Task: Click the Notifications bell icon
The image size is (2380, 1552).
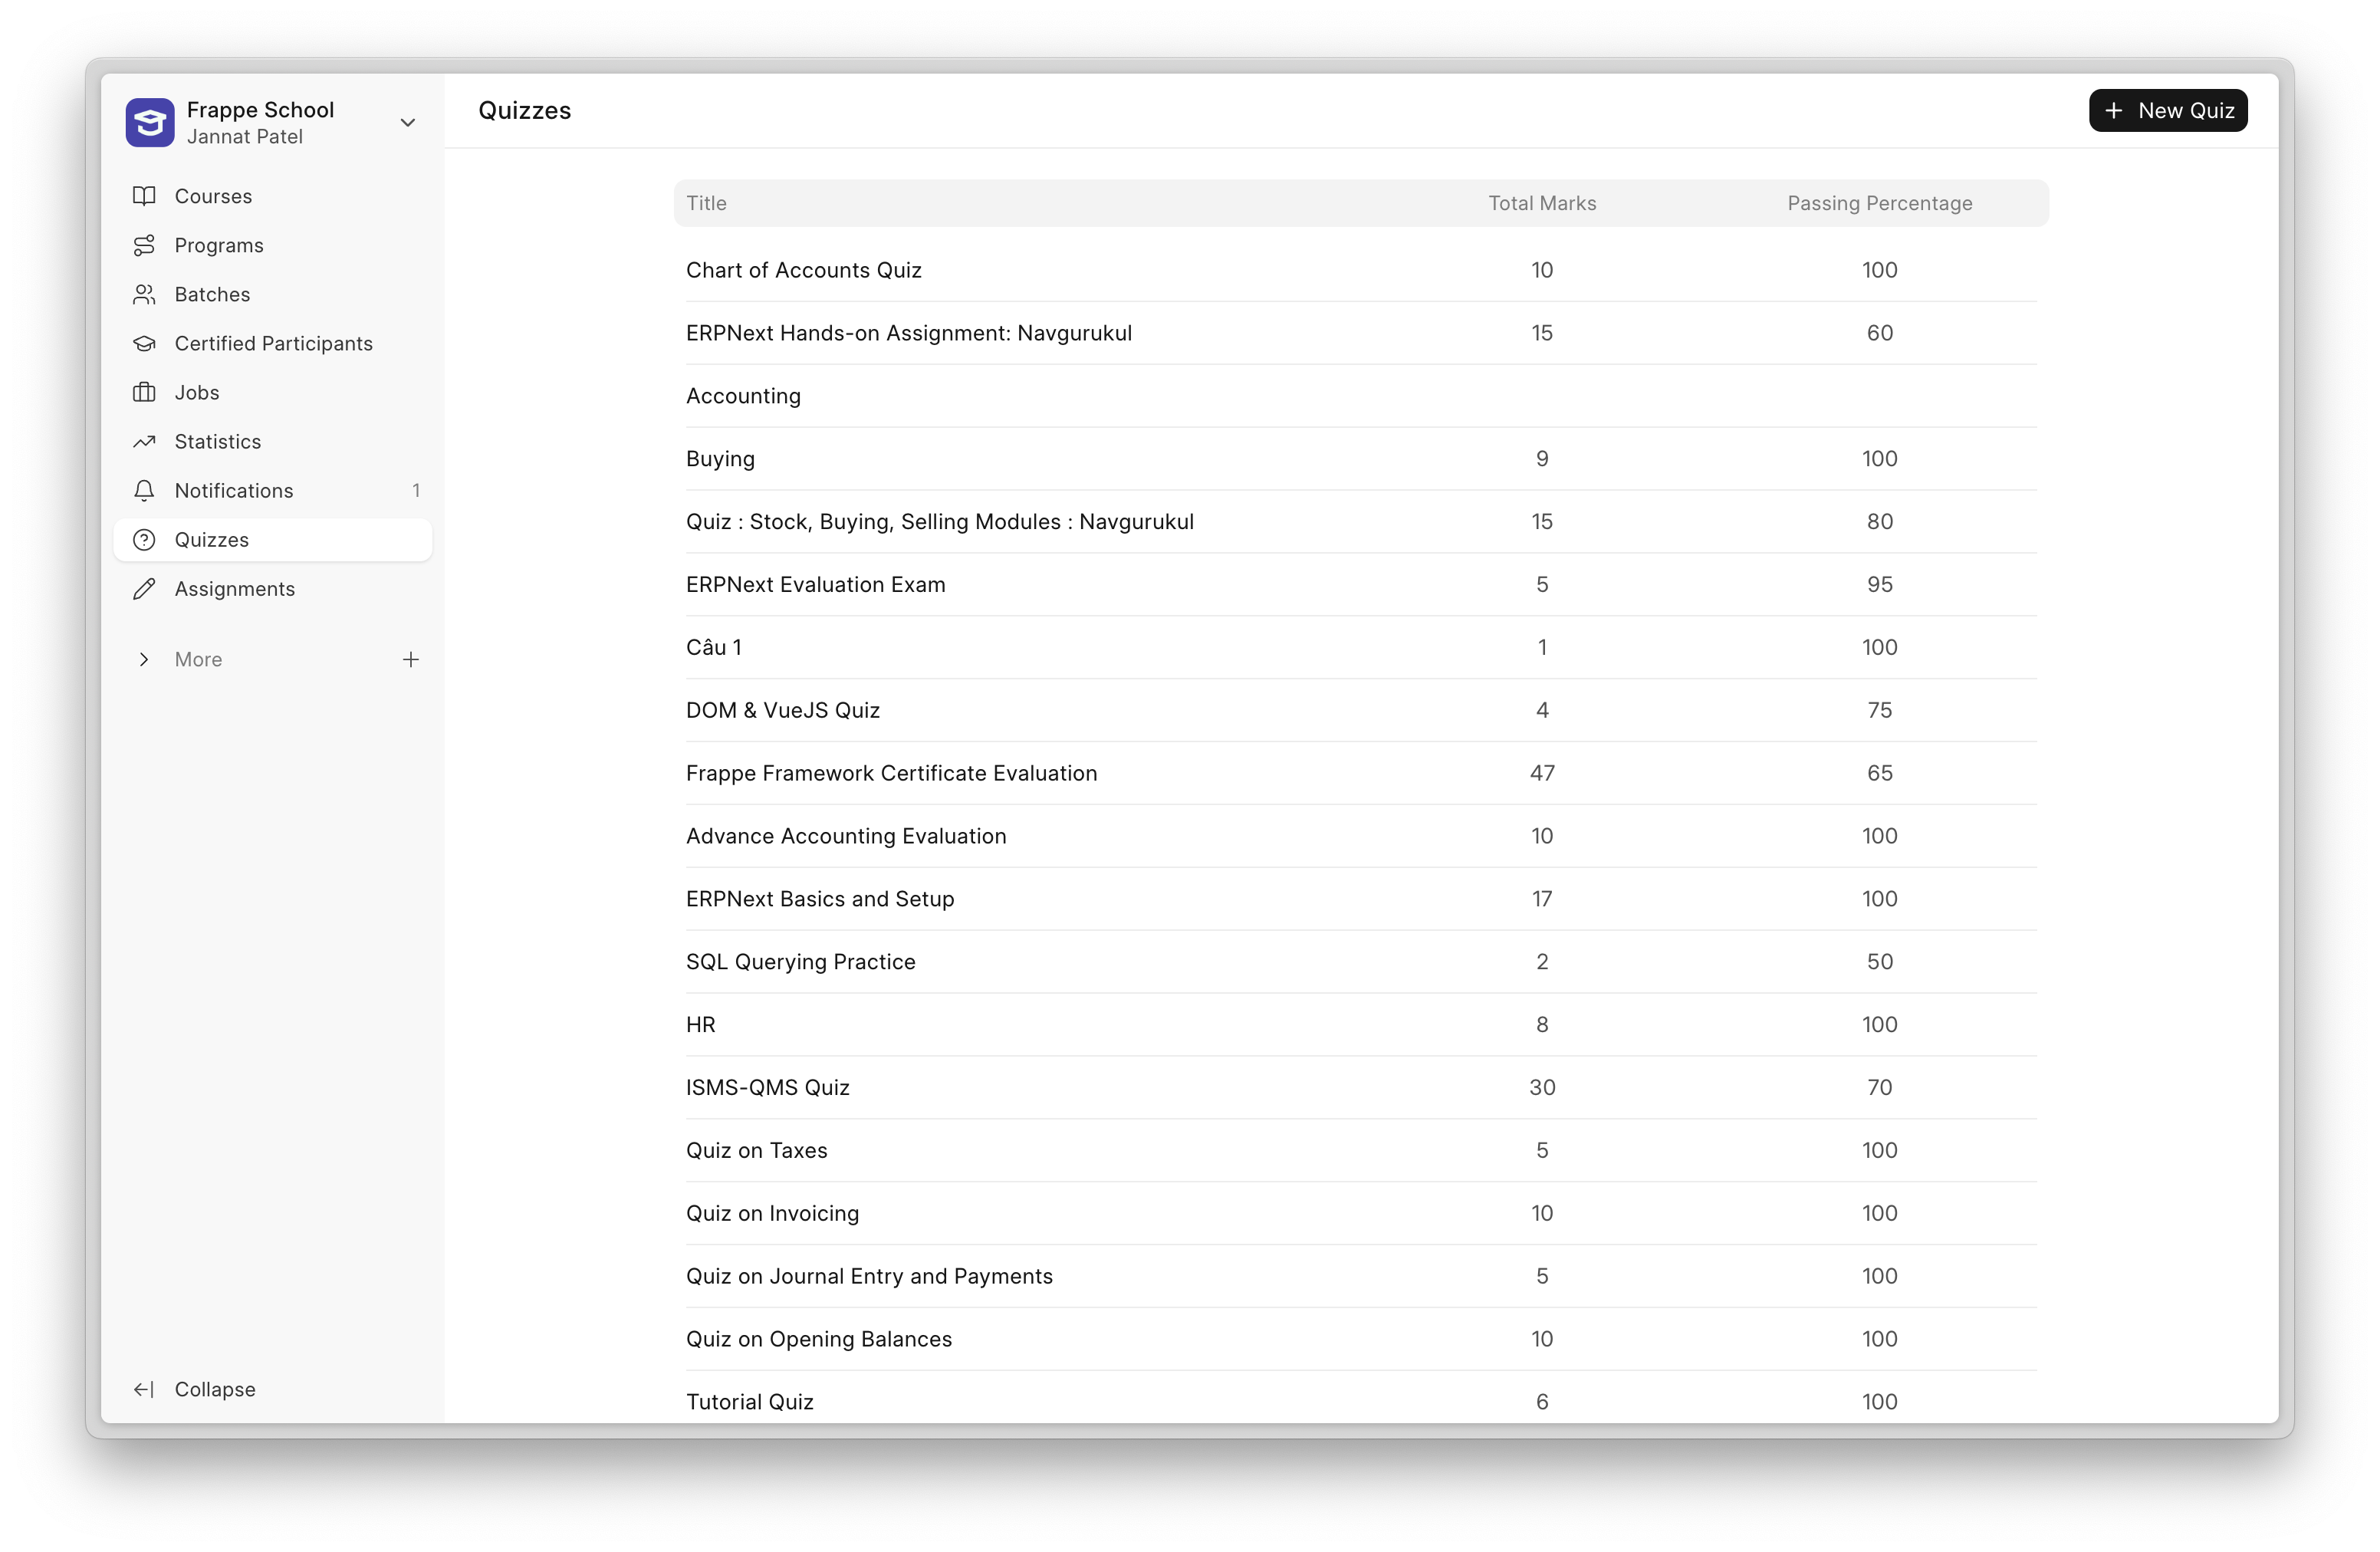Action: coord(145,490)
